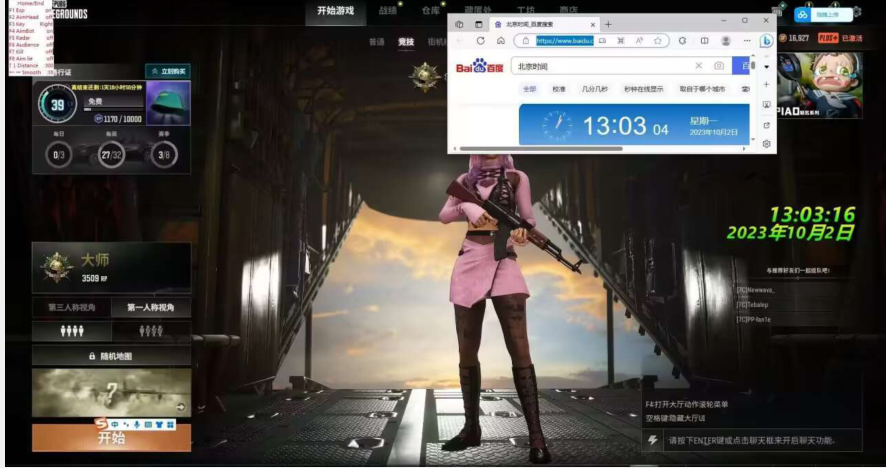Viewport: 886px width, 468px height.
Task: Open 战绩 top menu tab
Action: tap(388, 11)
